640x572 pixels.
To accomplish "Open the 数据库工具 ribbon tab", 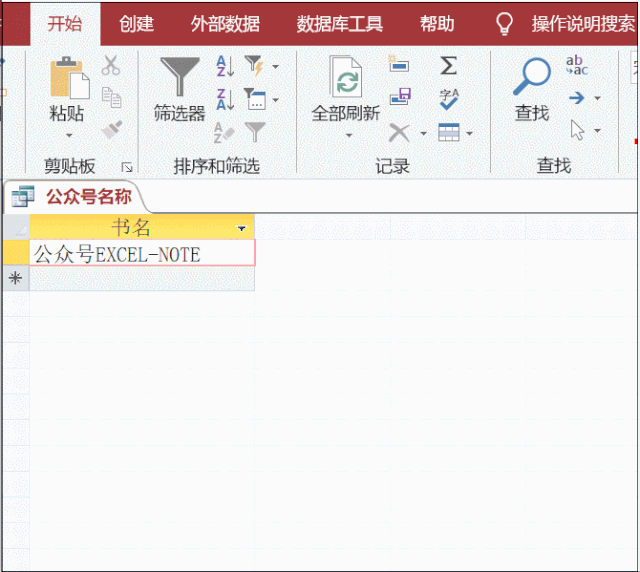I will tap(340, 24).
